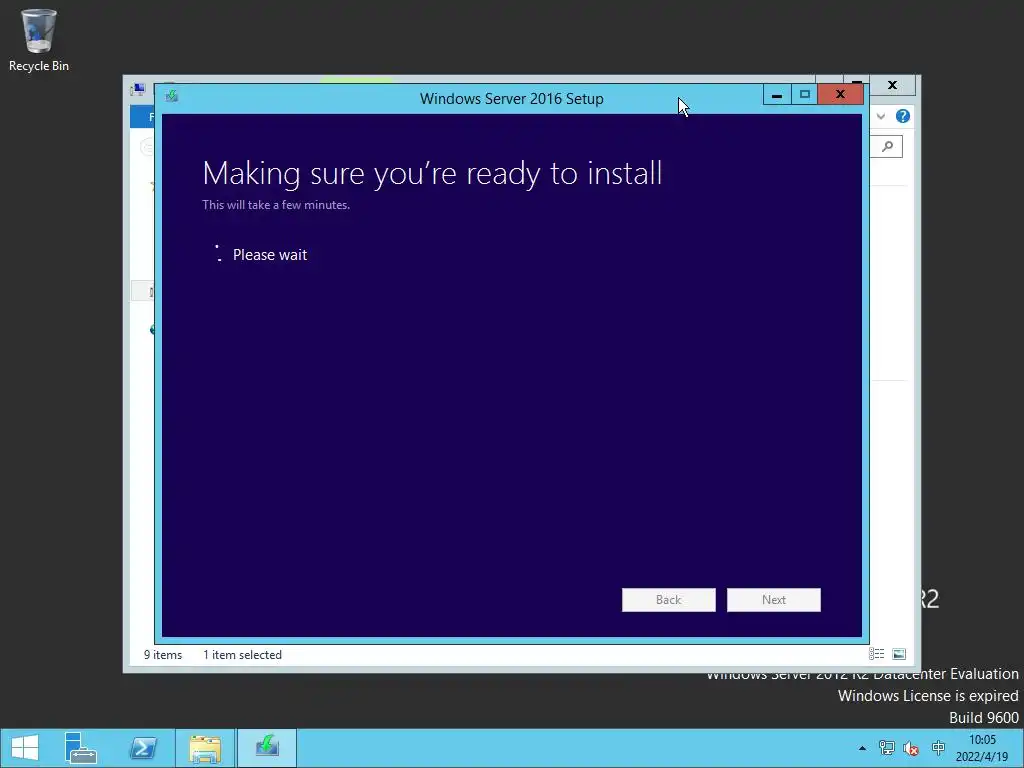Screen dimensions: 1024x768
Task: Click the File Explorer window system icon
Action: 138,89
